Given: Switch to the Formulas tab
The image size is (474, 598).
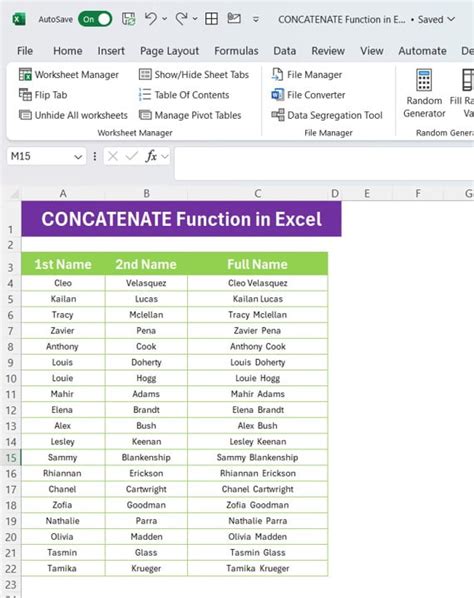Looking at the screenshot, I should pyautogui.click(x=236, y=51).
